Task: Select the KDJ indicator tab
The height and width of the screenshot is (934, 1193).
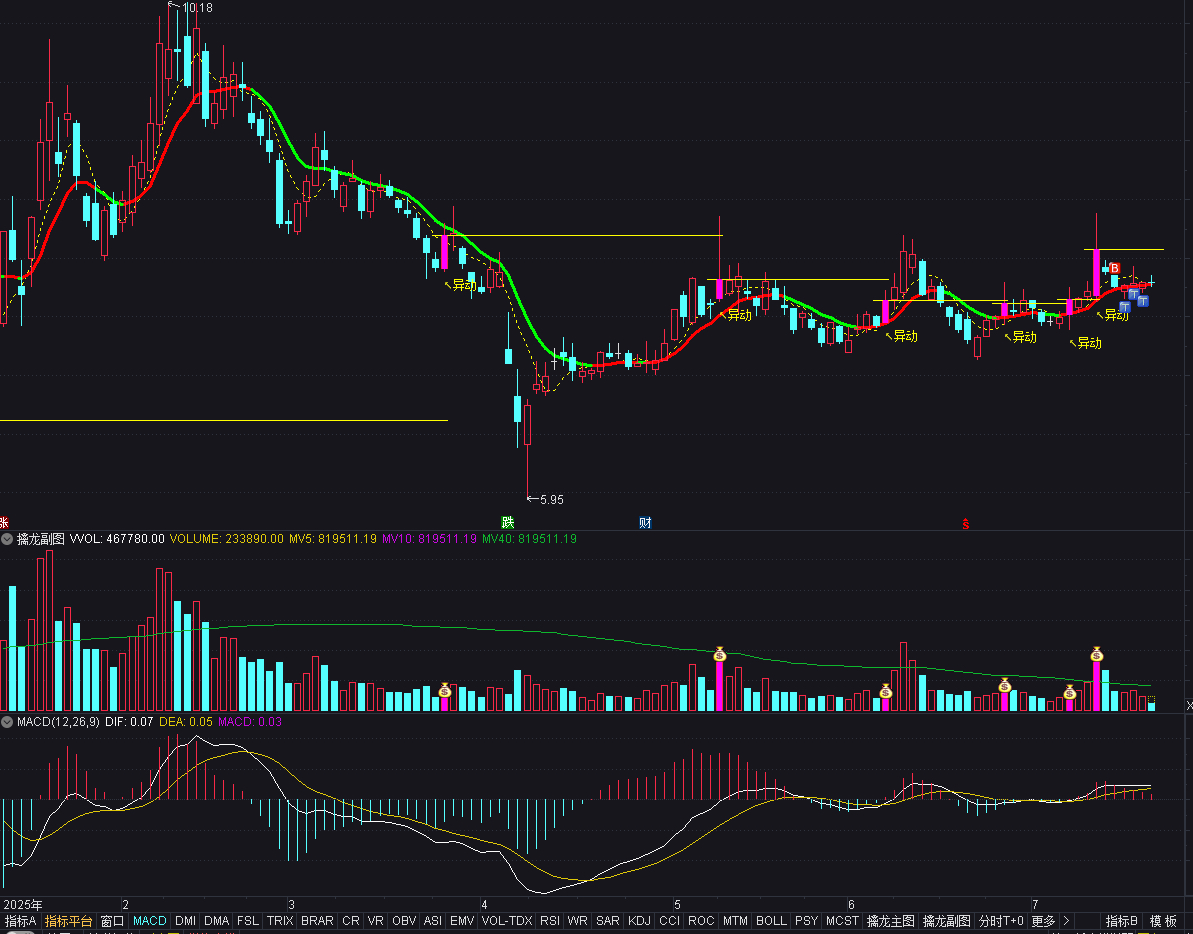Action: point(639,920)
